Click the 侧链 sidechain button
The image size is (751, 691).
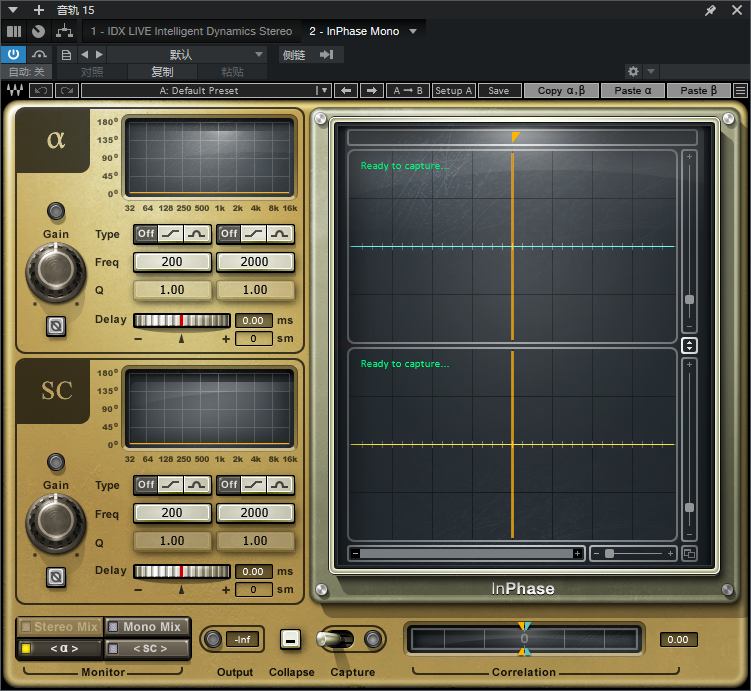click(x=294, y=55)
